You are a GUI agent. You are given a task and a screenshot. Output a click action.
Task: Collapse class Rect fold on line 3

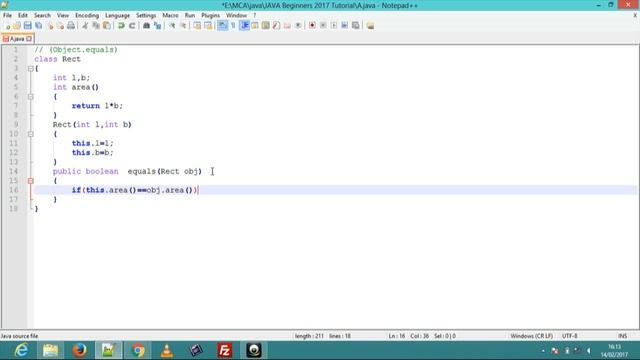pyautogui.click(x=31, y=69)
